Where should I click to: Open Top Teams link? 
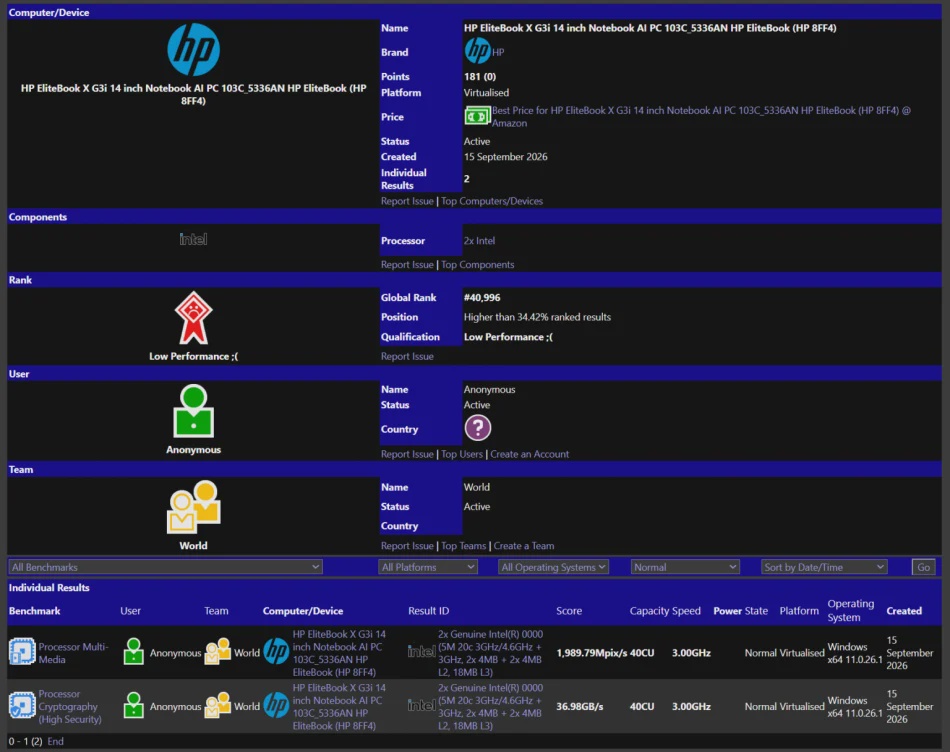pyautogui.click(x=463, y=546)
